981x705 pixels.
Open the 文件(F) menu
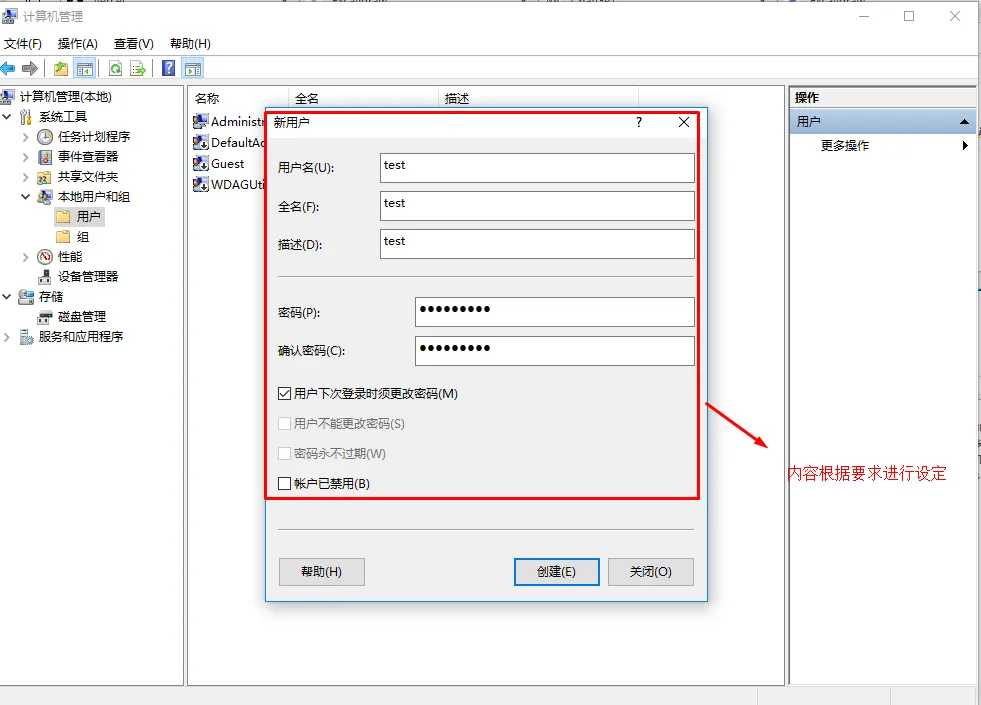(x=23, y=43)
